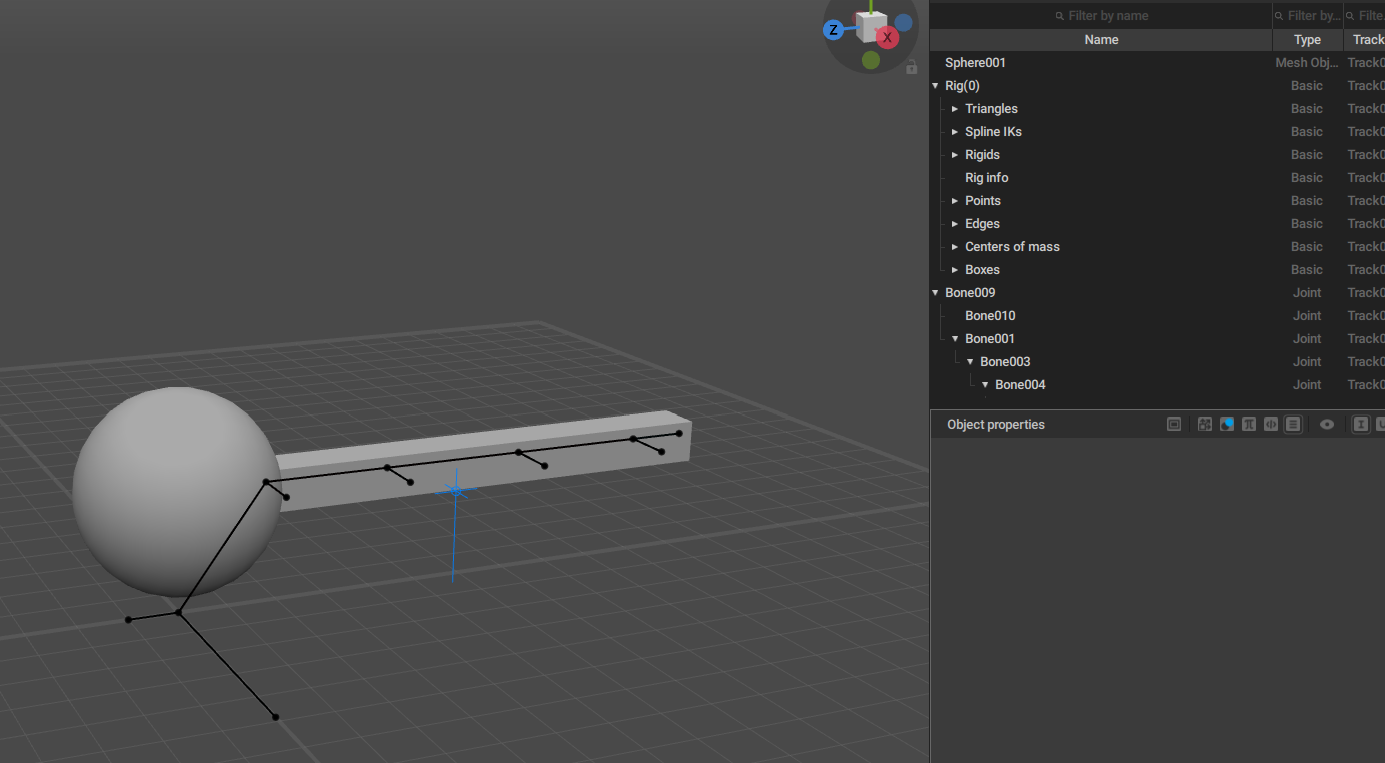
Task: Sort by the Track column header
Action: (1366, 40)
